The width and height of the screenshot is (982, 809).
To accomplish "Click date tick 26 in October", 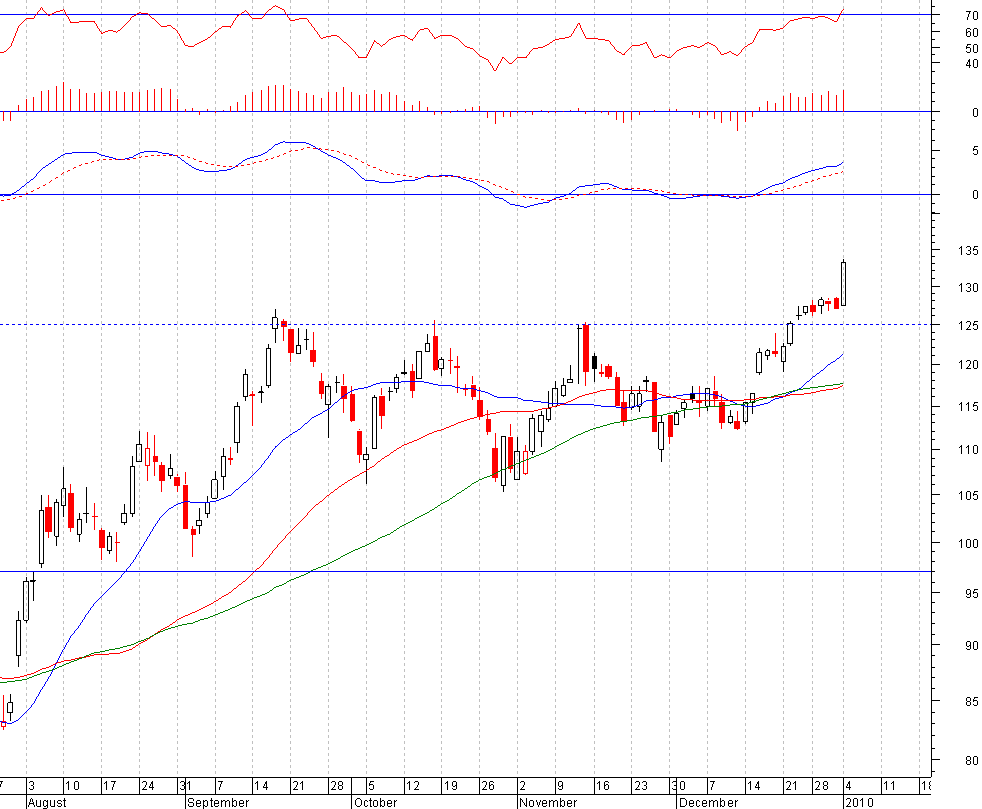I will [x=488, y=785].
